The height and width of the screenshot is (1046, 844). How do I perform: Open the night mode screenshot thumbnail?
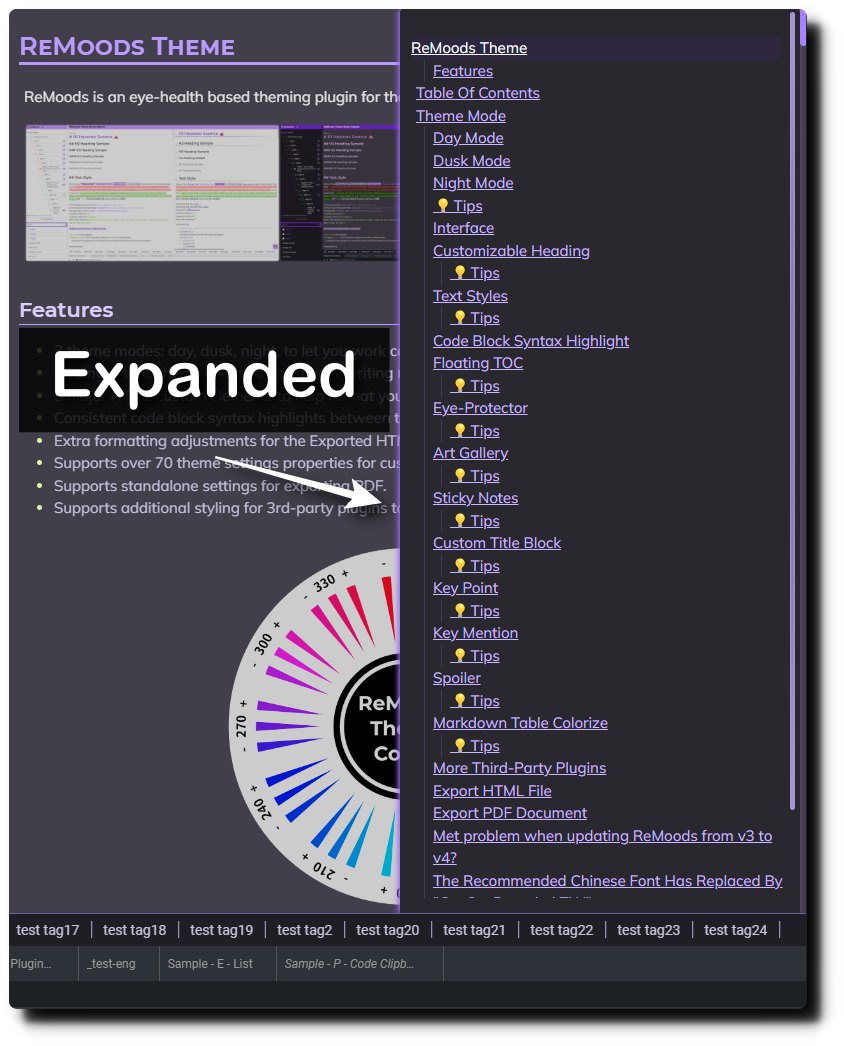pyautogui.click(x=339, y=193)
